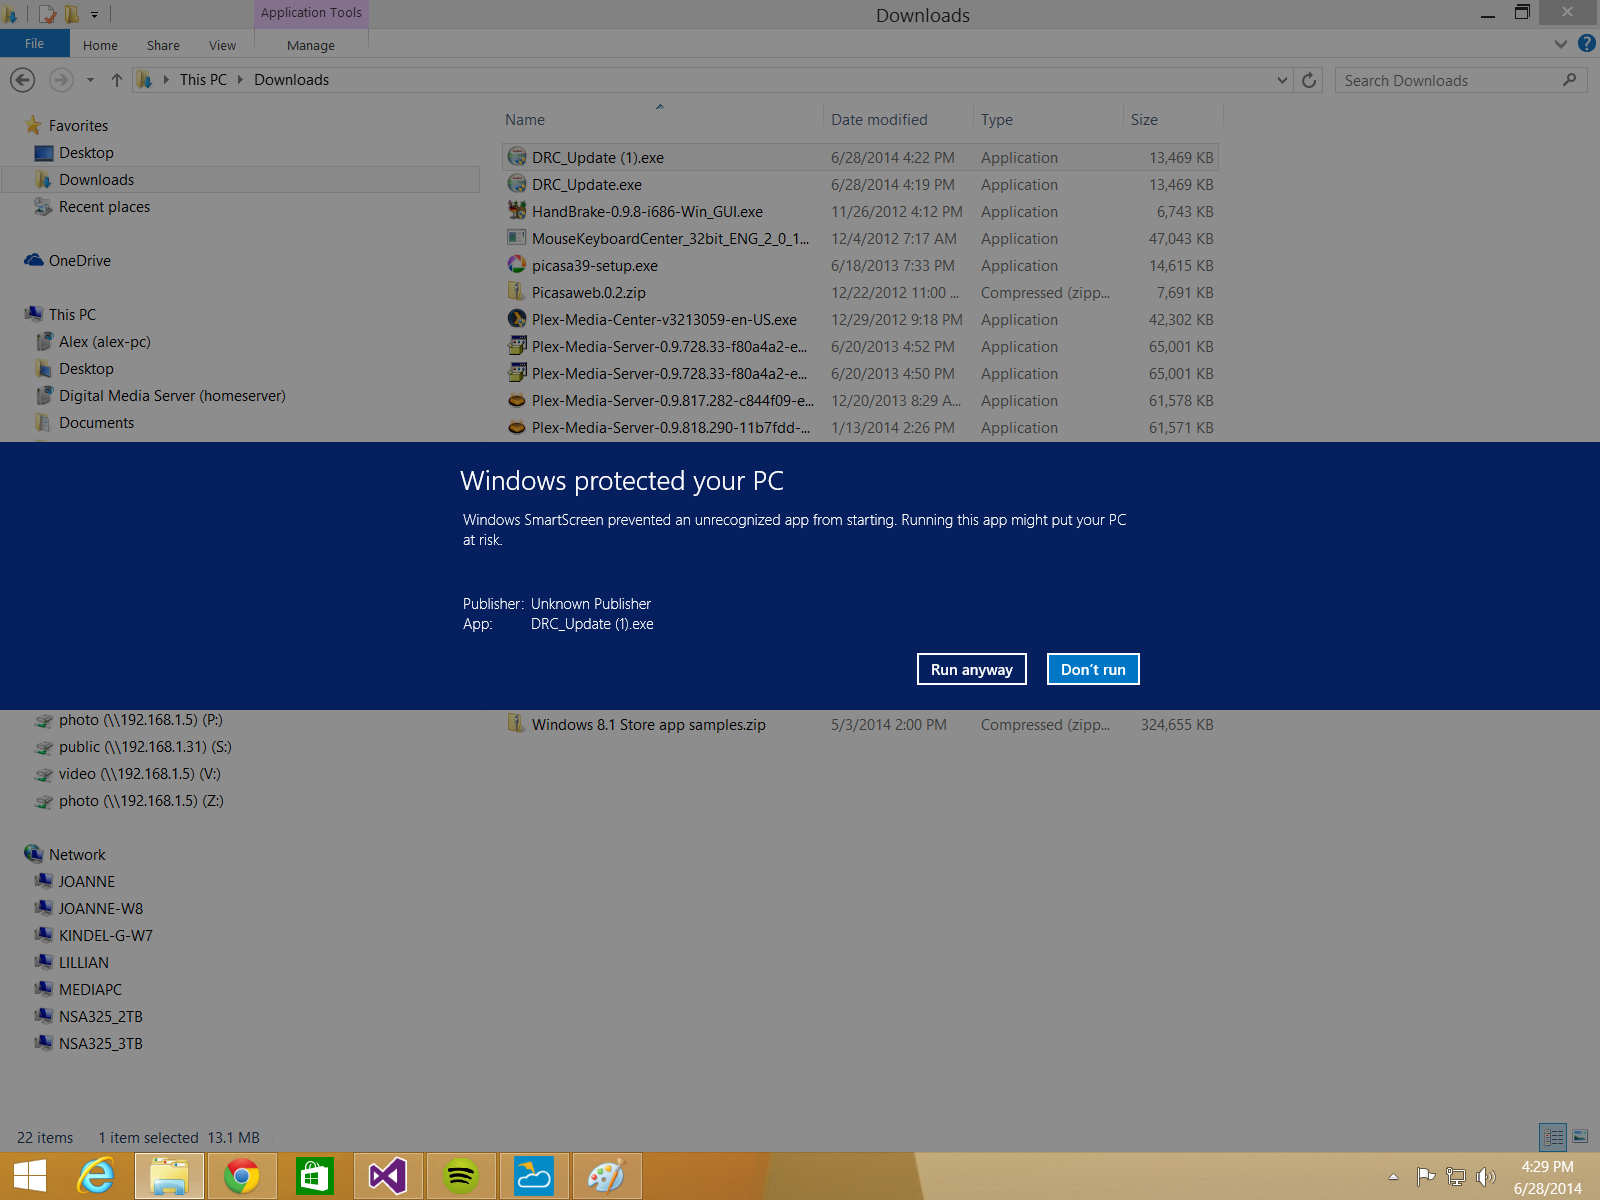Refresh the Downloads folder view
This screenshot has width=1600, height=1200.
point(1309,80)
